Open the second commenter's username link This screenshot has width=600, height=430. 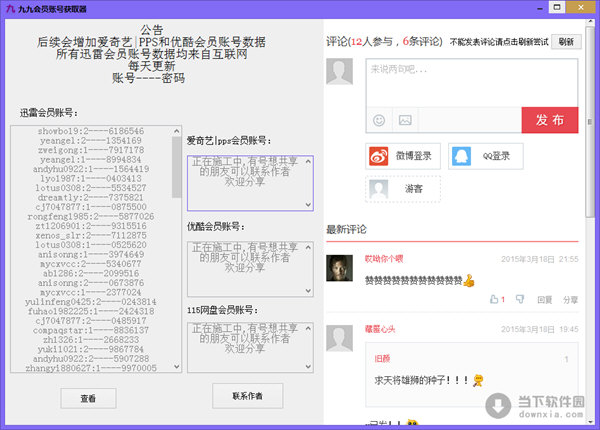(x=380, y=329)
